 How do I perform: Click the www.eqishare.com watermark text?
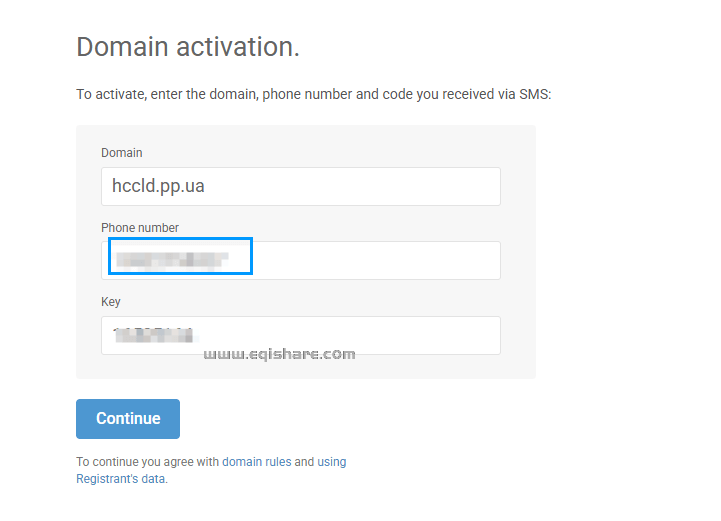tap(279, 354)
